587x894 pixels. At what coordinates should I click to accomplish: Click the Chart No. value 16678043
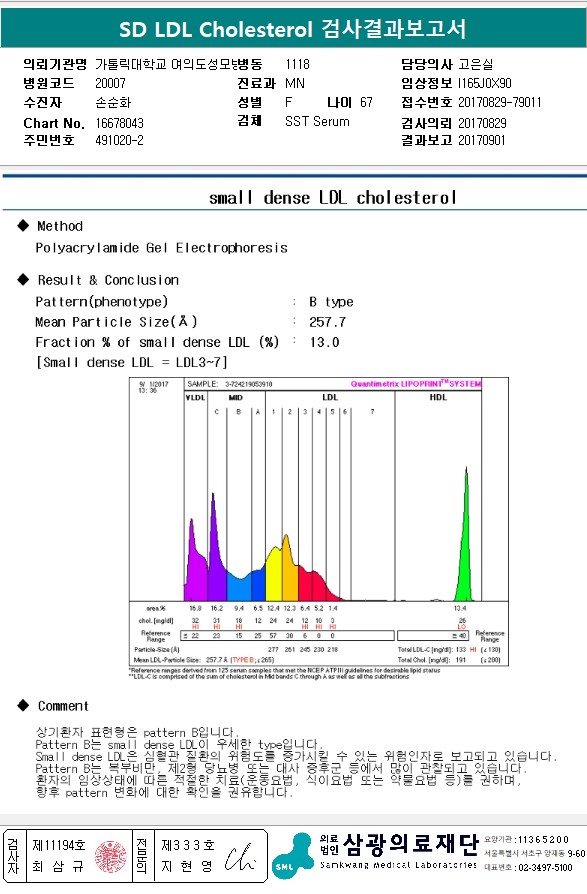coord(120,123)
